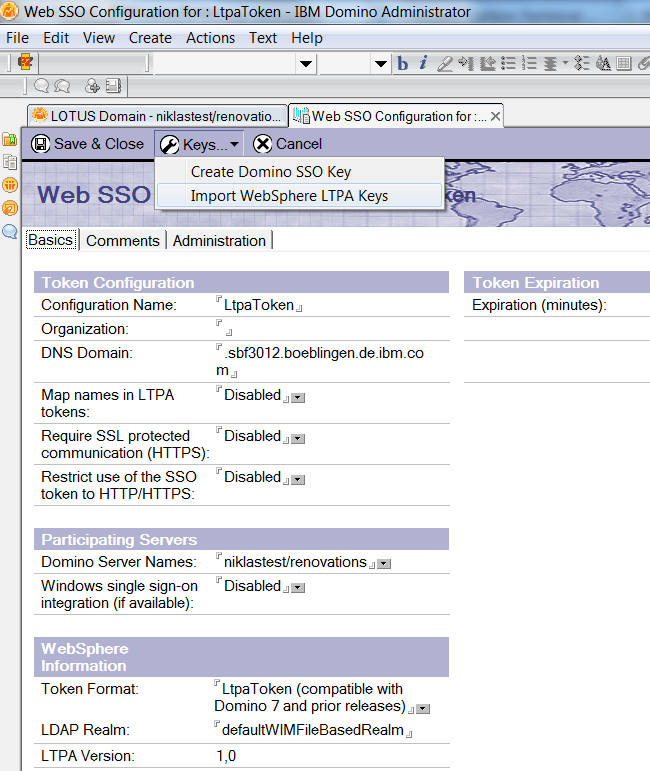Open the View menu

click(98, 38)
